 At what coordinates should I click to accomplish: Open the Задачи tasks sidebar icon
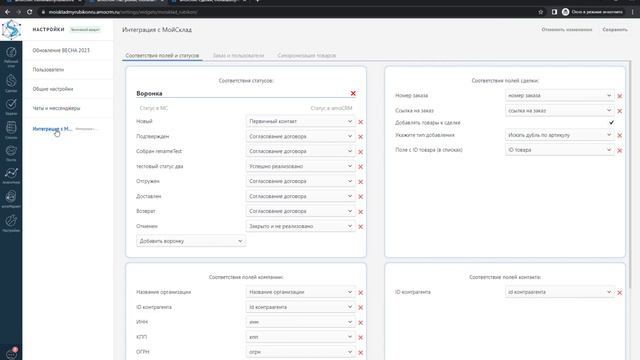(x=11, y=107)
